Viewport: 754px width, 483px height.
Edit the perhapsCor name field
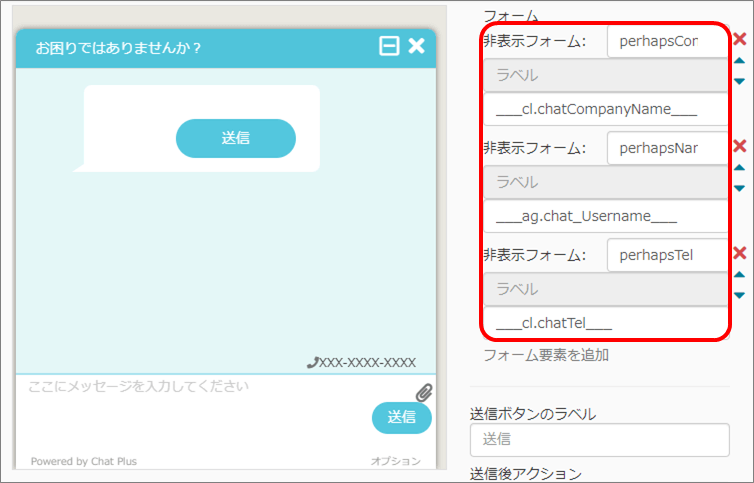click(x=668, y=41)
